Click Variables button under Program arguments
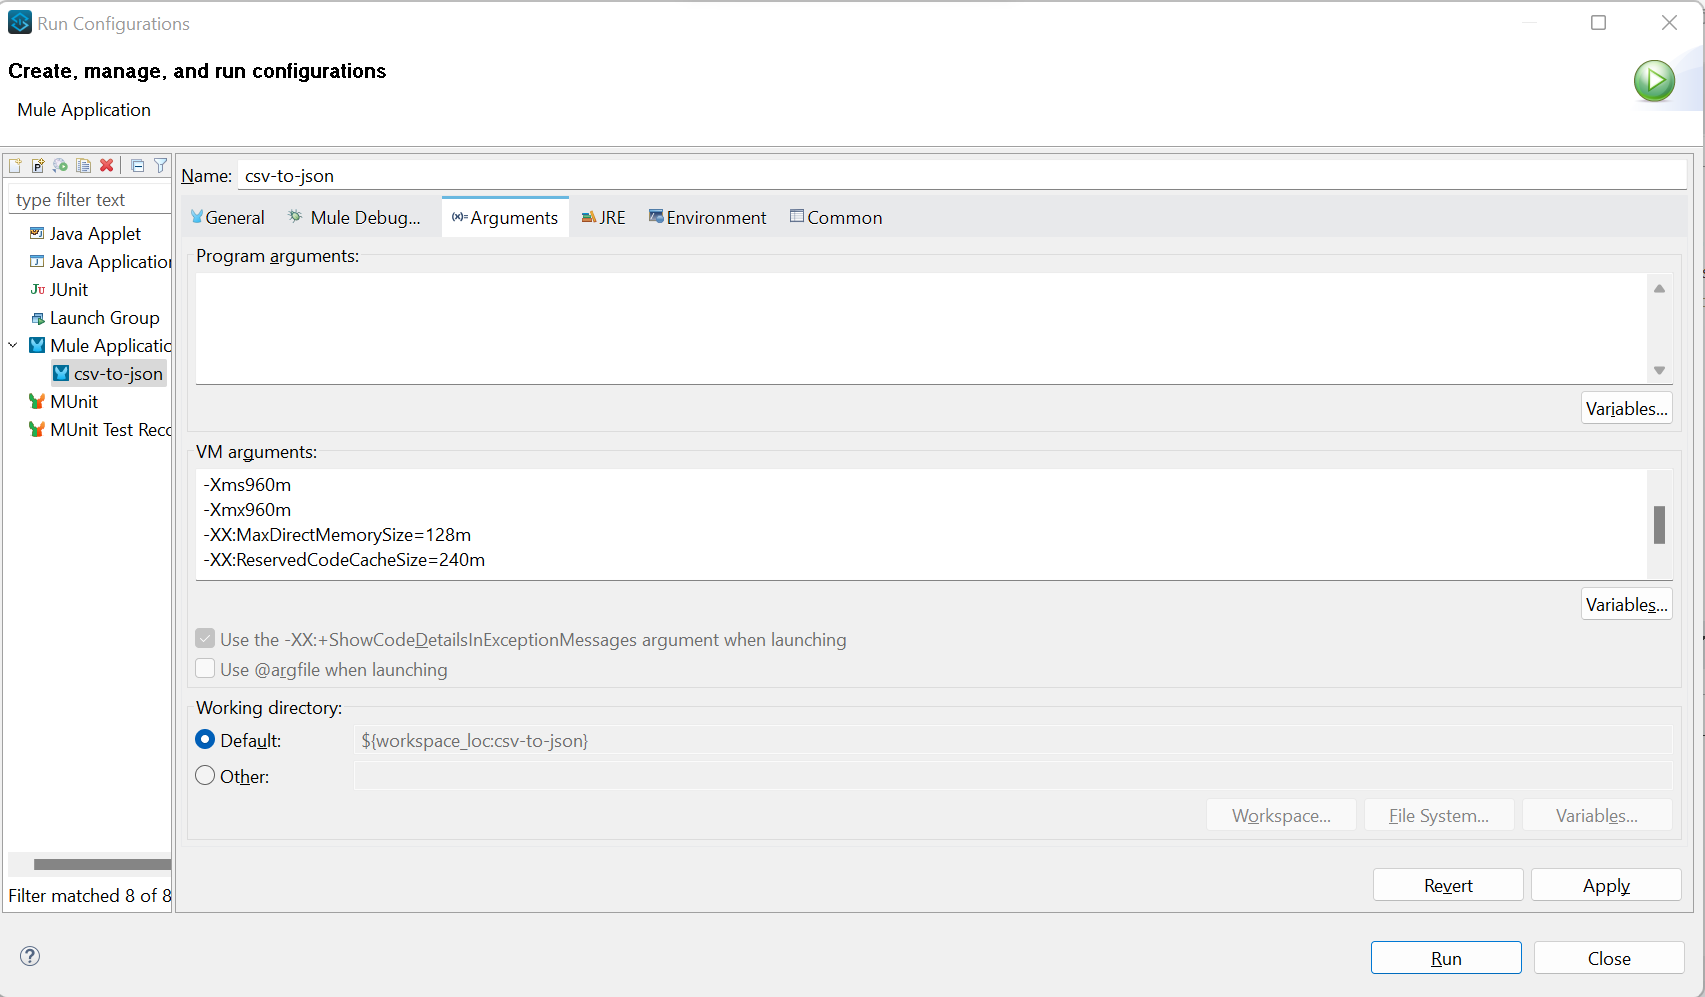Viewport: 1705px width, 997px height. 1626,408
